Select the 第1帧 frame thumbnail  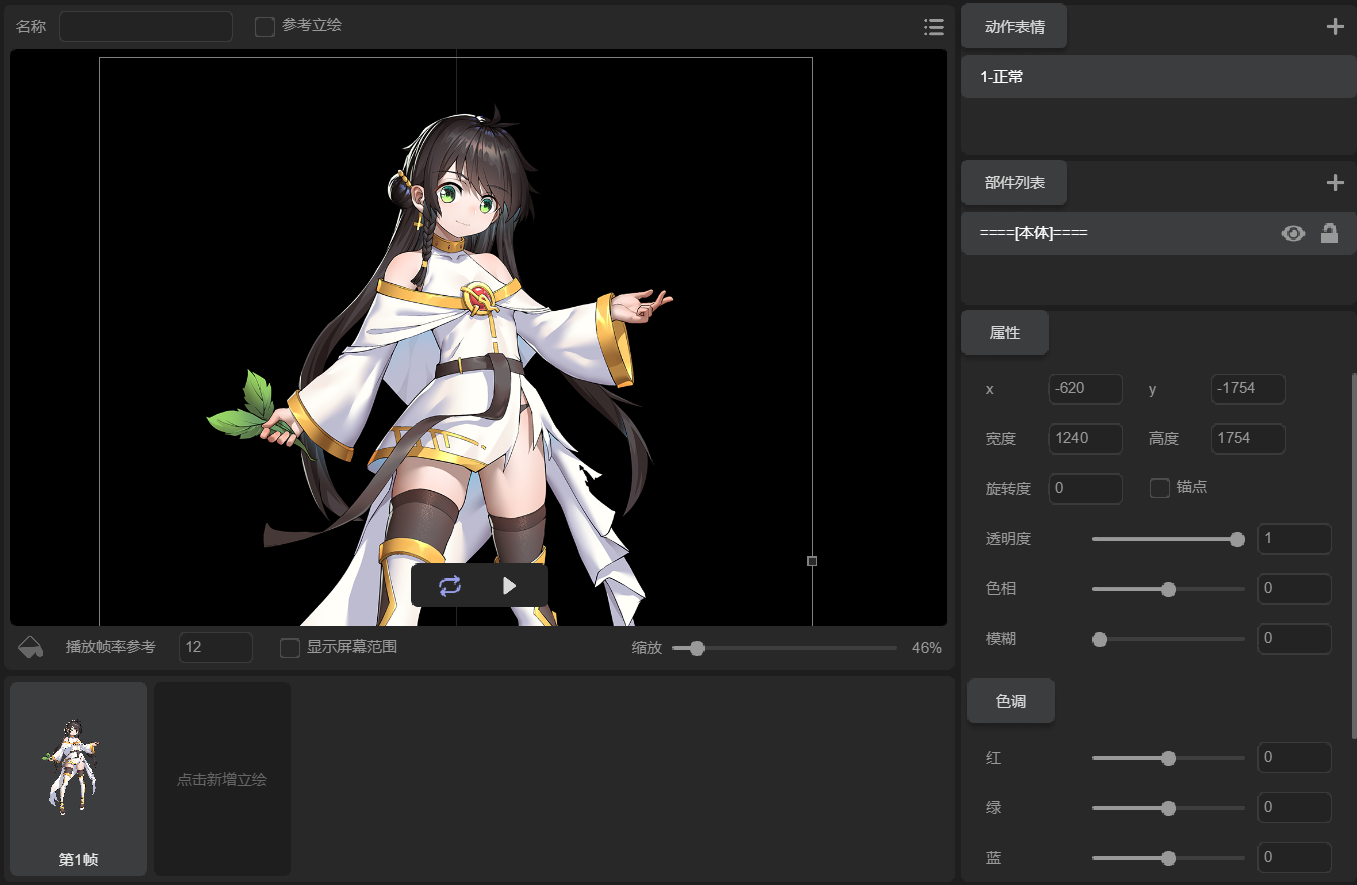point(78,779)
